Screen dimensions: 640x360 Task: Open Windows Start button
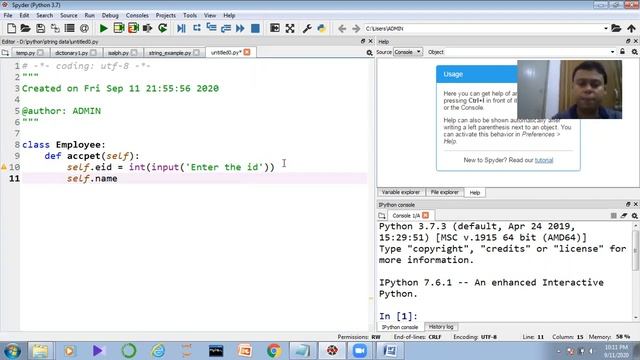pos(12,351)
